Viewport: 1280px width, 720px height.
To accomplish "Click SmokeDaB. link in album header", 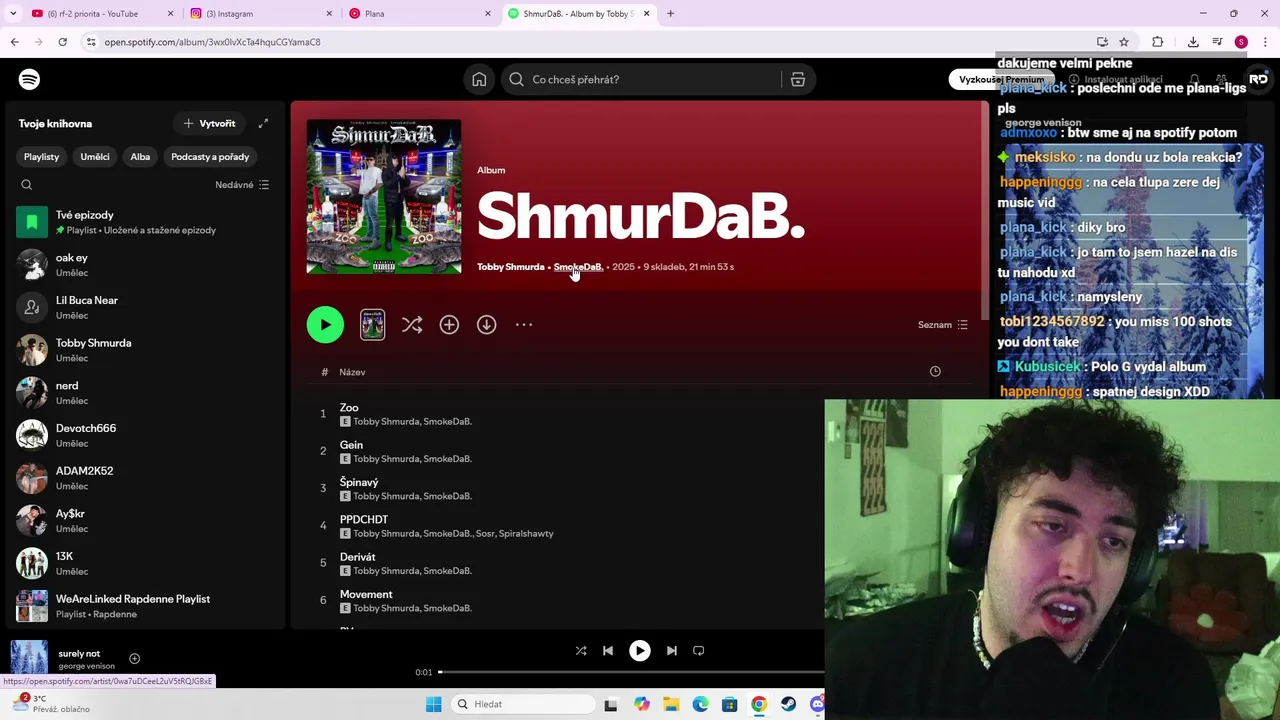I will click(x=578, y=267).
